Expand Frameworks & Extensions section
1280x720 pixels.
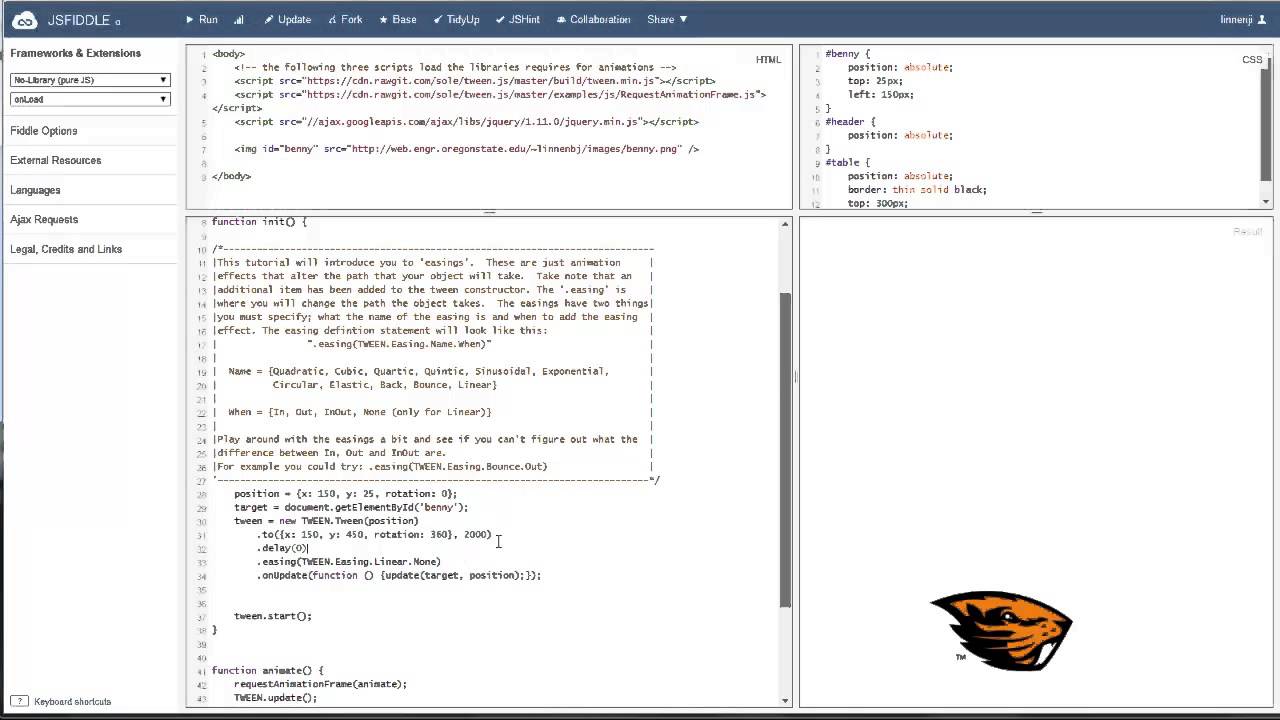click(x=76, y=53)
